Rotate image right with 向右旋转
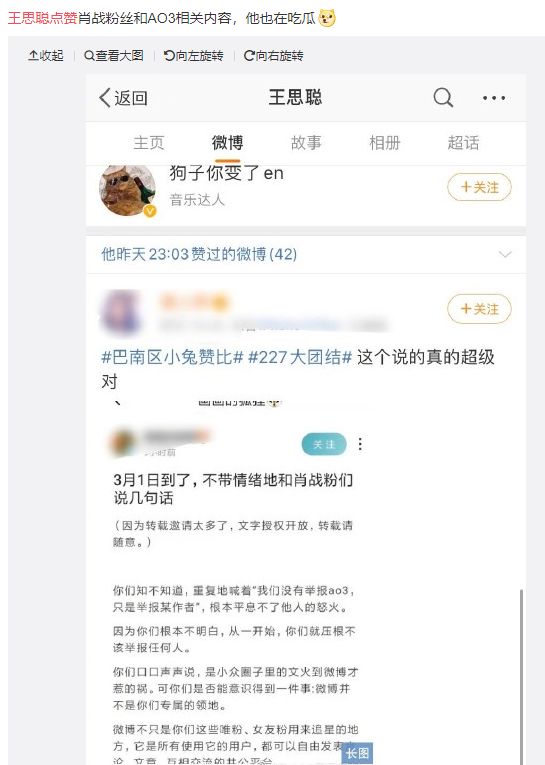The height and width of the screenshot is (765, 545). click(273, 56)
